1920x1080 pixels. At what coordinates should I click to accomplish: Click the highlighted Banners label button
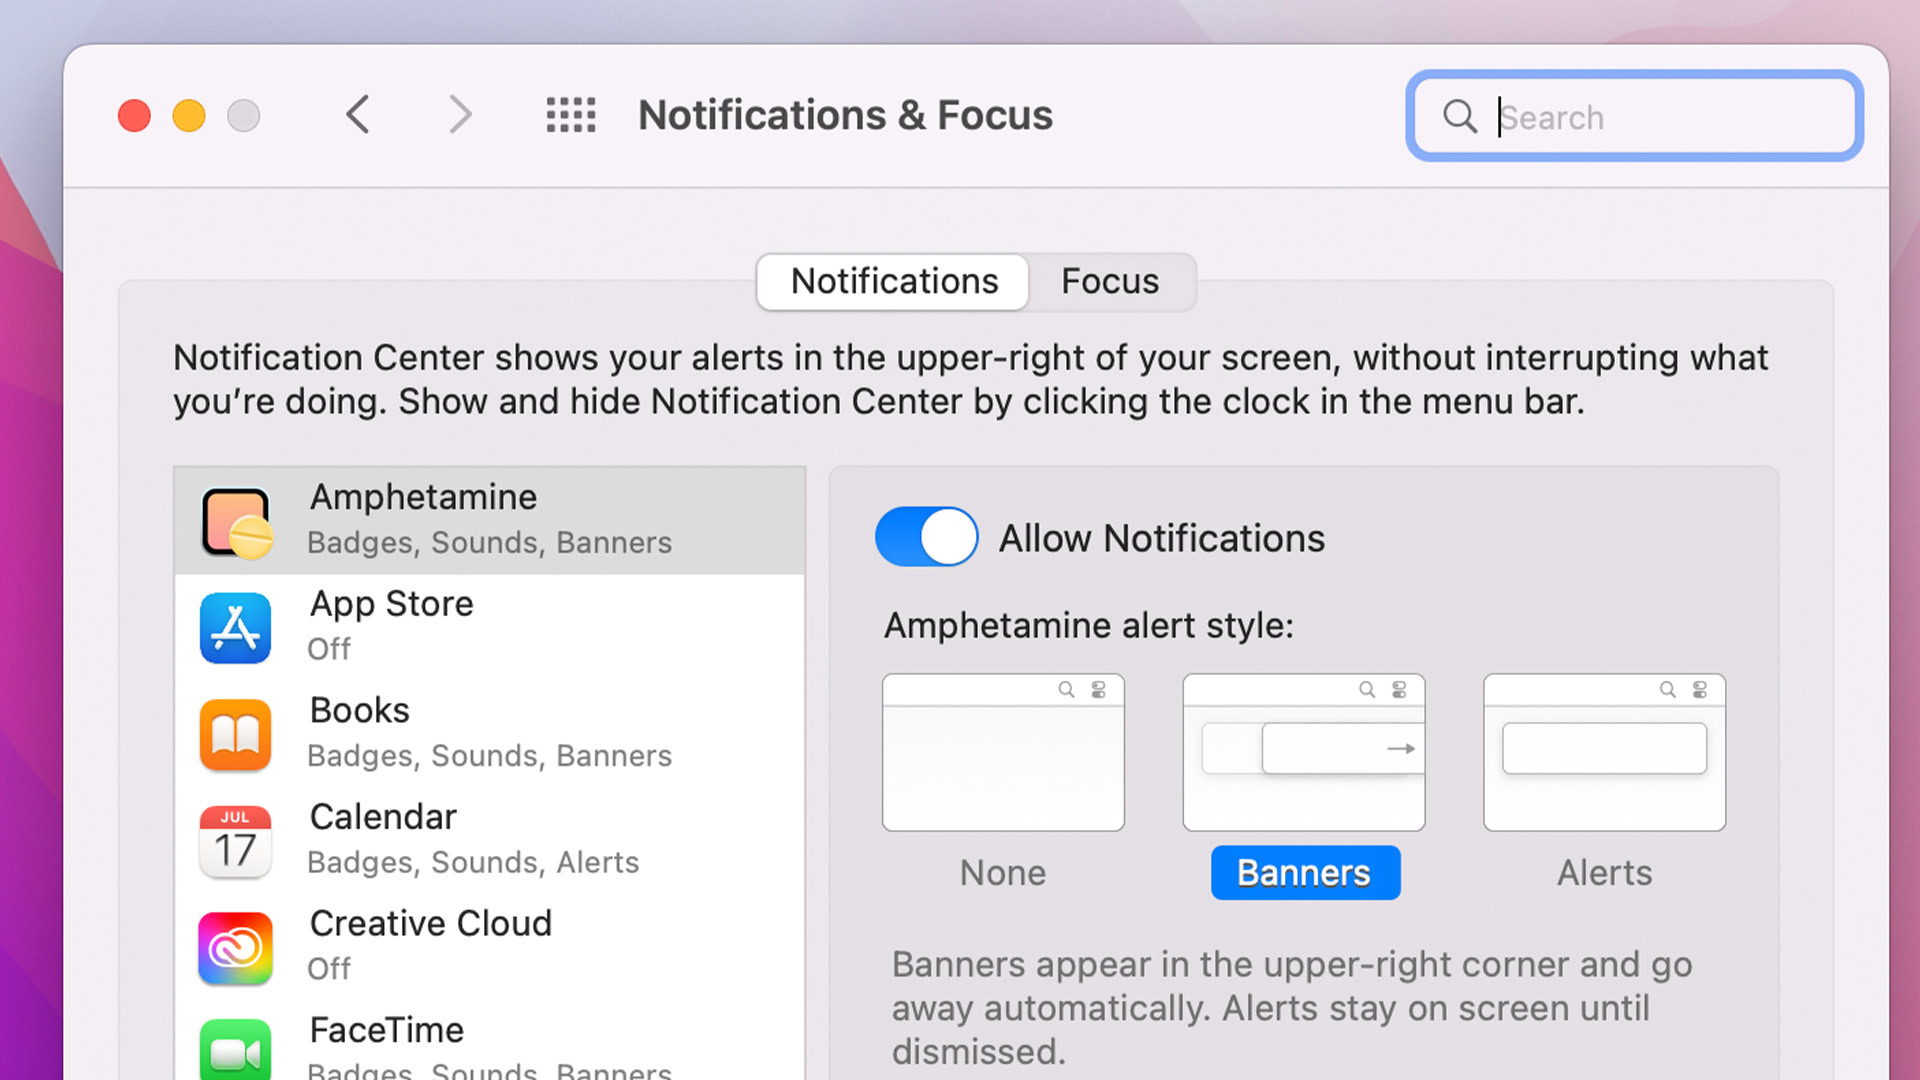click(x=1304, y=873)
